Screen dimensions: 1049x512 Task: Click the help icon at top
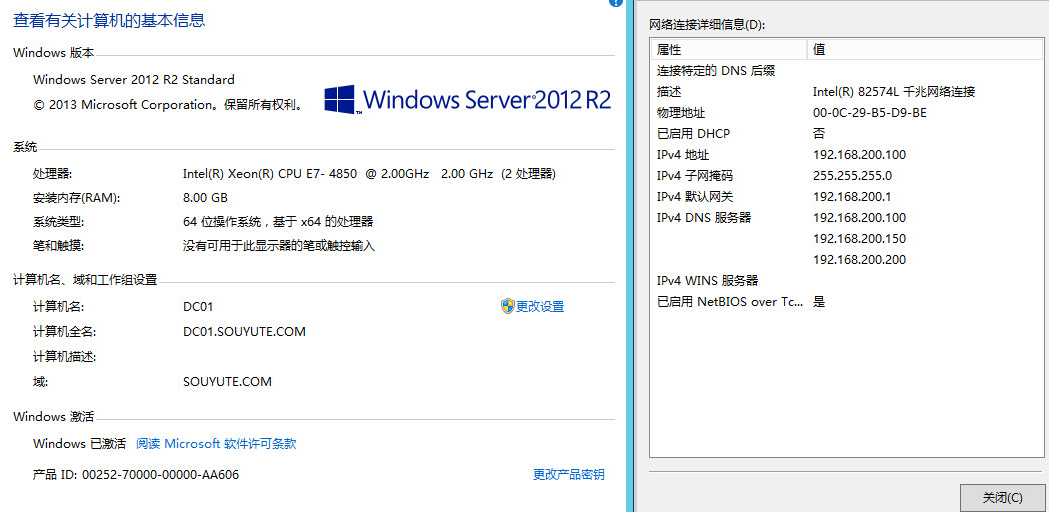(x=616, y=3)
